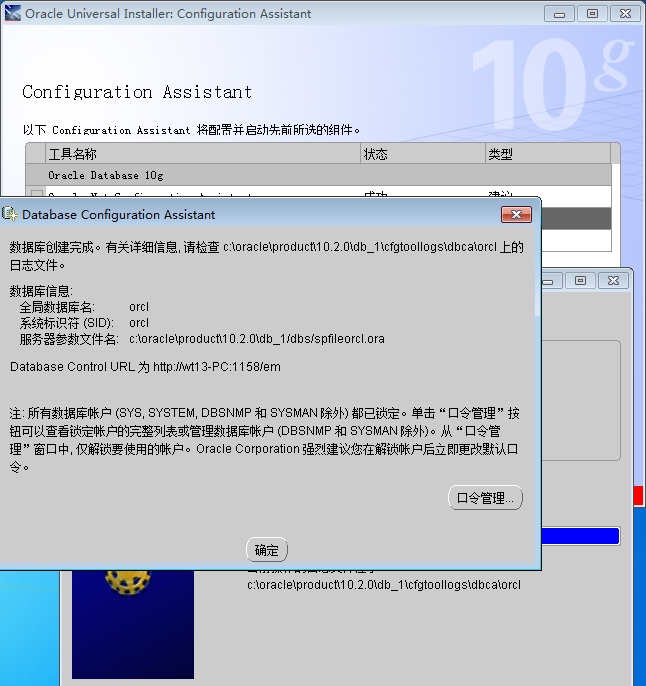Click the Database Control URL text
Viewport: 646px width, 686px height.
(145, 367)
